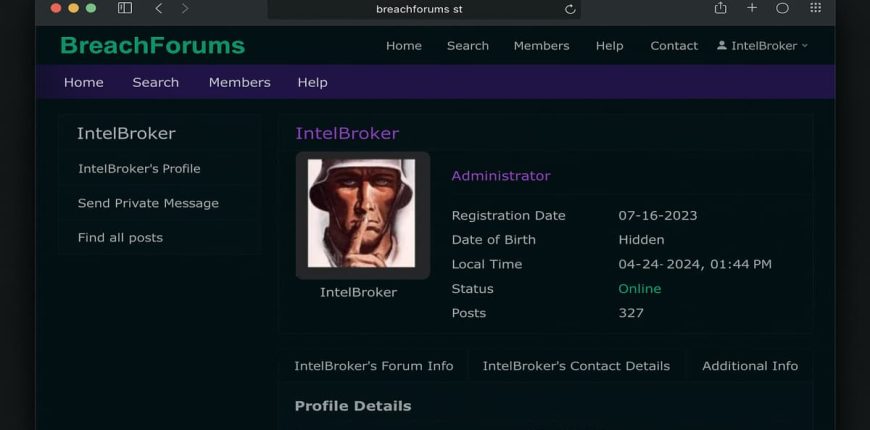Screen dimensions: 870x430
Task: Show tab overview grid icon
Action: pyautogui.click(x=815, y=7)
